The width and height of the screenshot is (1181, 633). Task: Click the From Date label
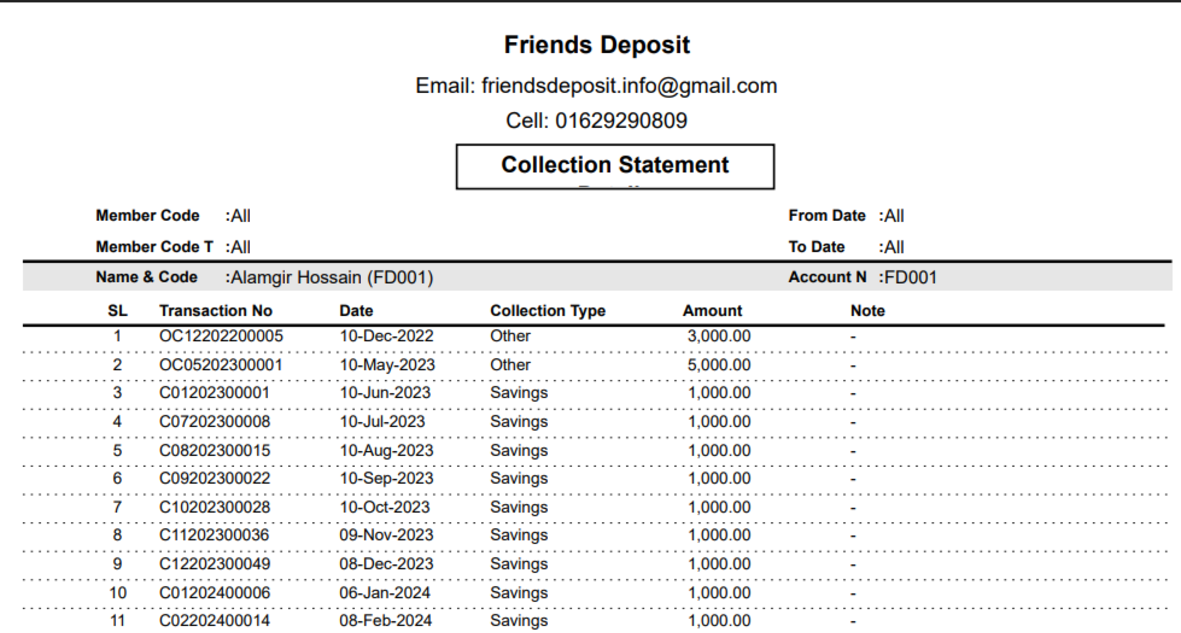[x=826, y=216]
